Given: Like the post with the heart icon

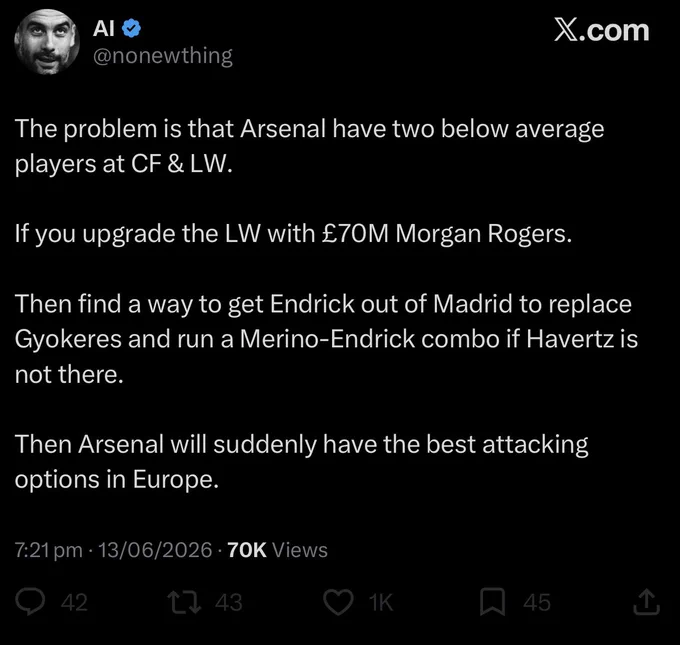Looking at the screenshot, I should point(338,602).
